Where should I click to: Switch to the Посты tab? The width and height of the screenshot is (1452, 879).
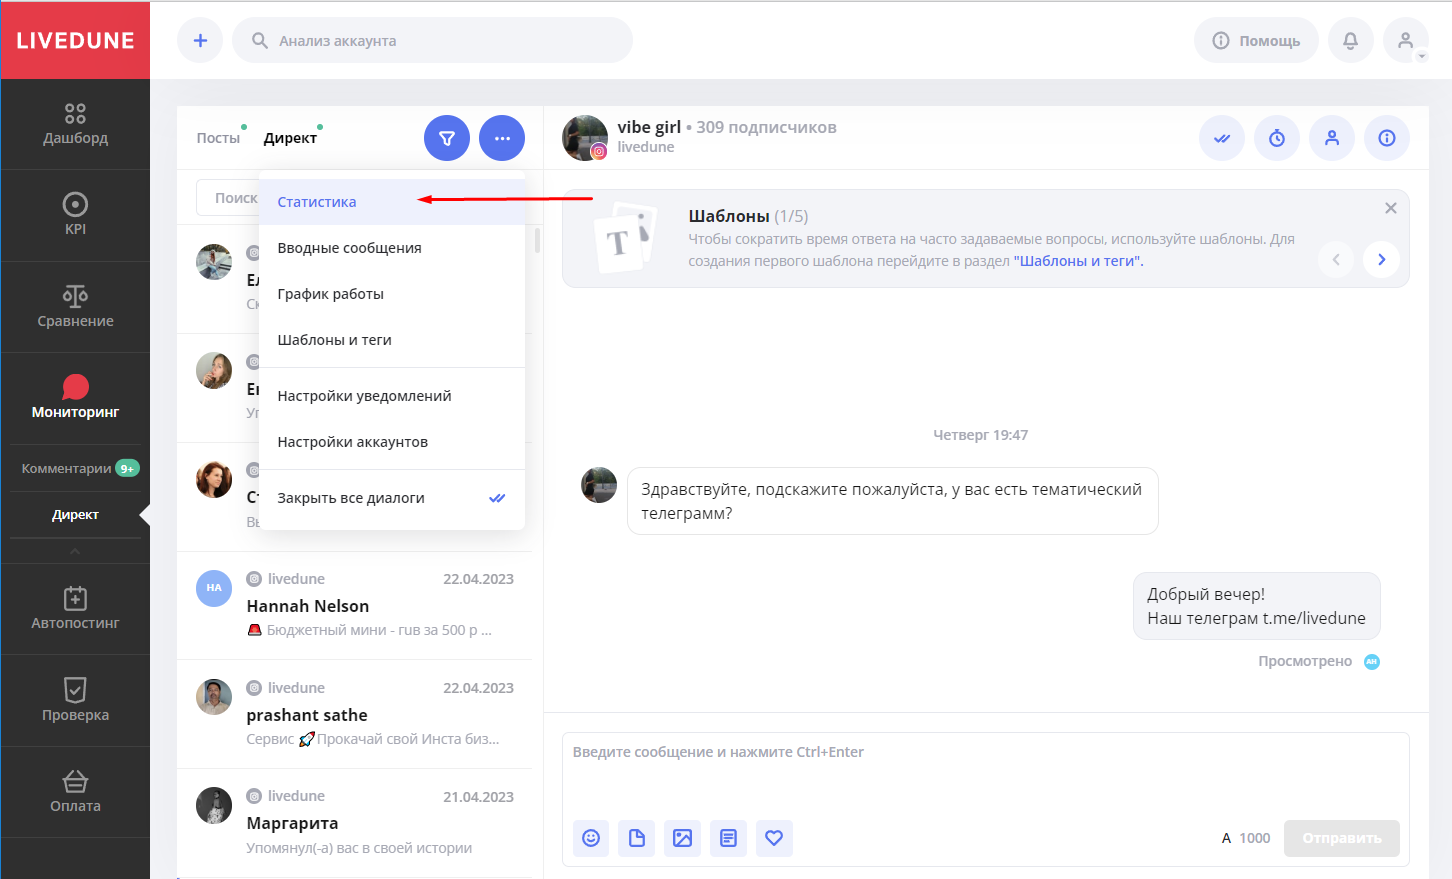pyautogui.click(x=218, y=138)
